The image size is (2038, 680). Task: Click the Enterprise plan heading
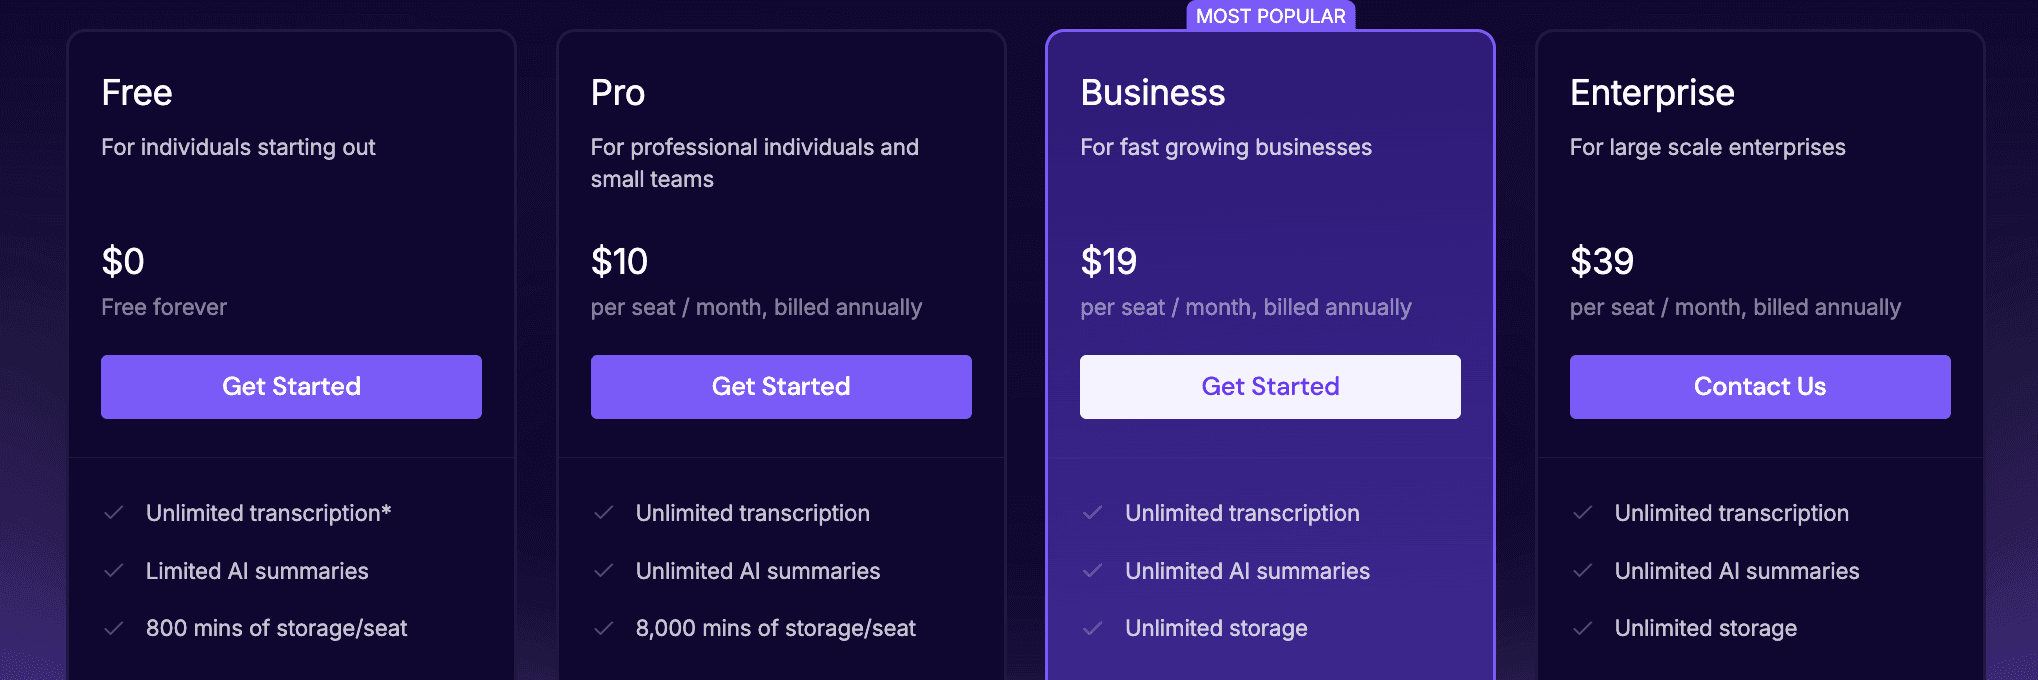point(1652,92)
